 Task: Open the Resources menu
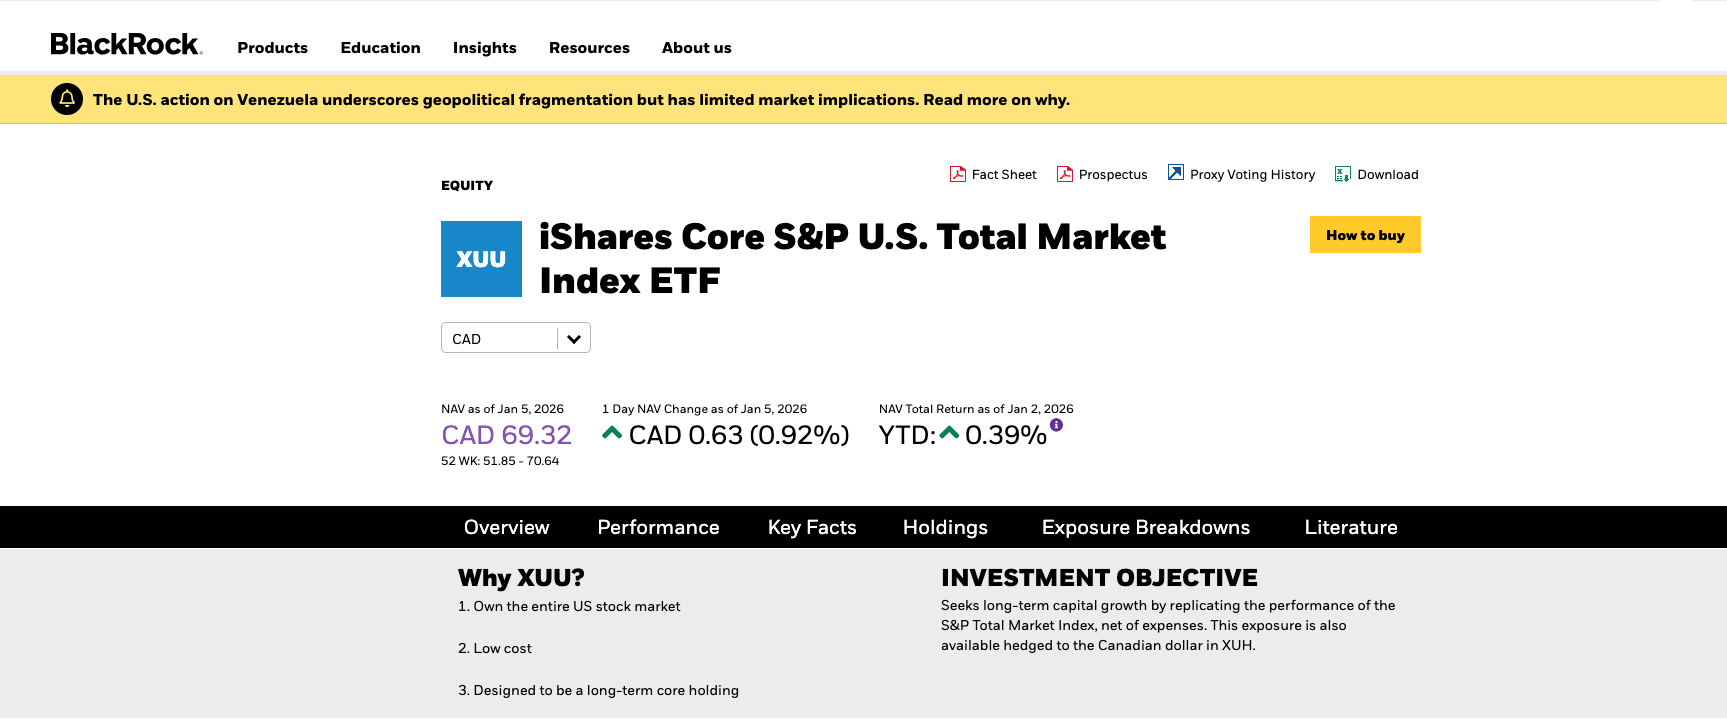coord(589,48)
